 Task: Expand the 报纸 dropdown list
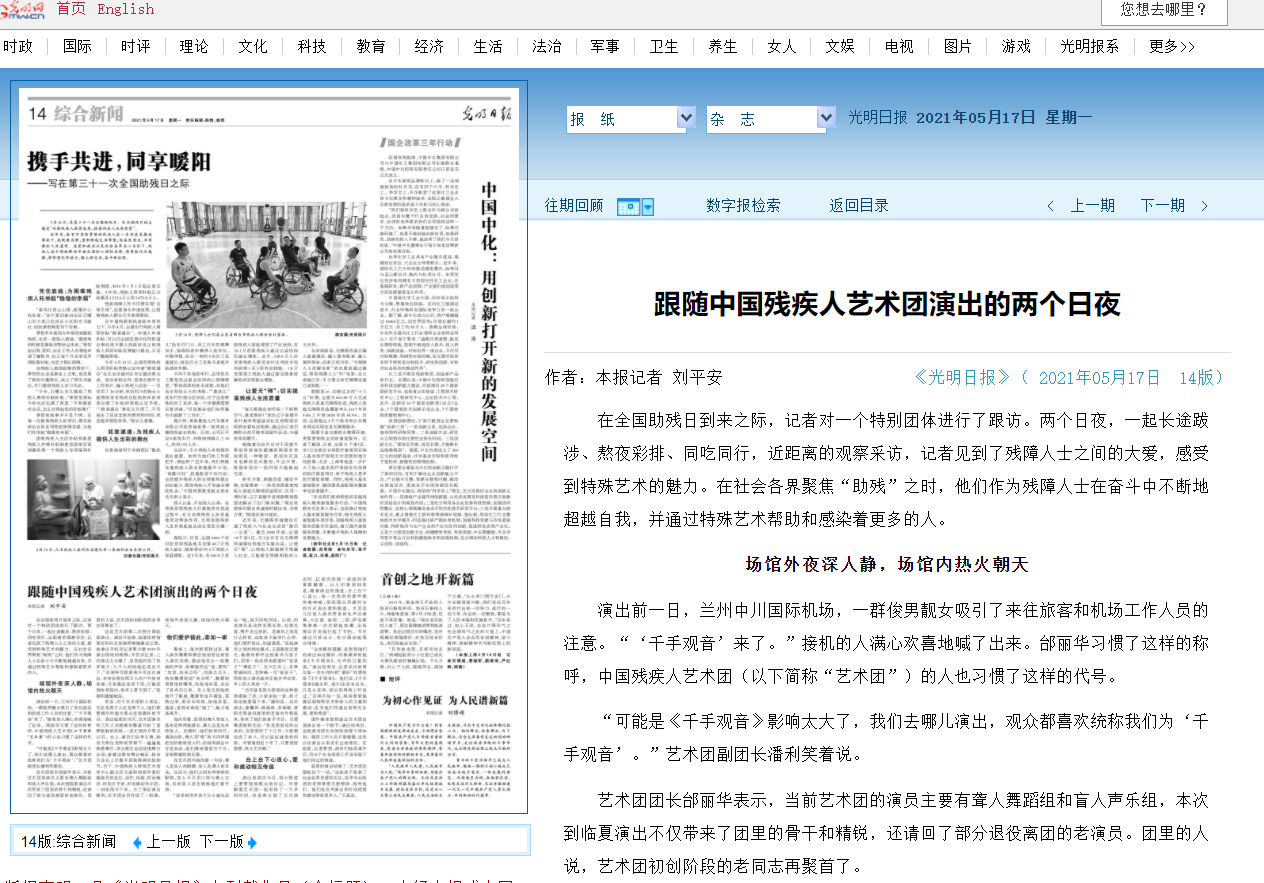(x=686, y=118)
